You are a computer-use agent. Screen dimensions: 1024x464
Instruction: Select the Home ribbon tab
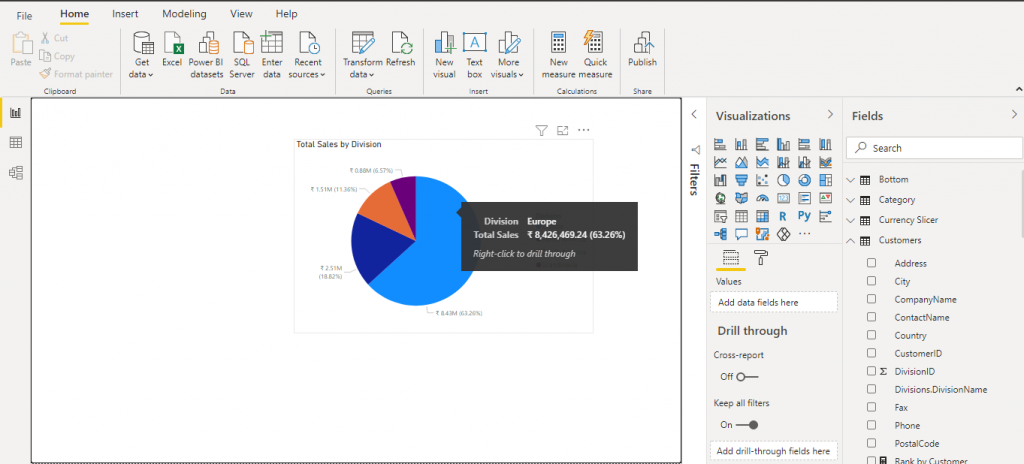[x=74, y=14]
